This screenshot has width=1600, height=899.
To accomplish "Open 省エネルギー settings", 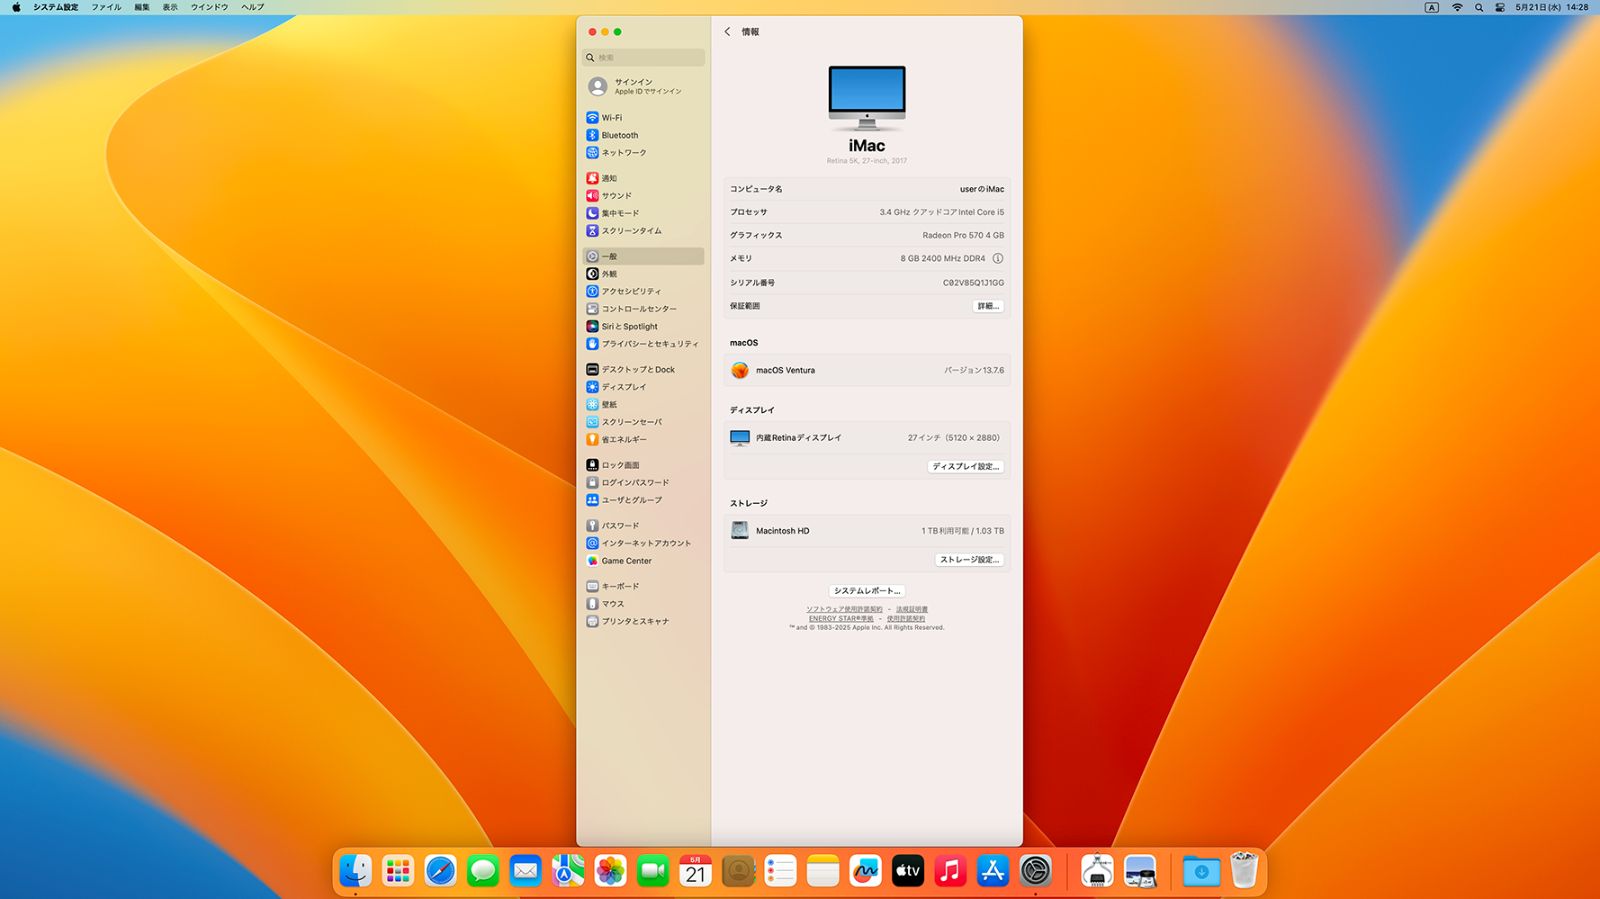I will pos(644,440).
